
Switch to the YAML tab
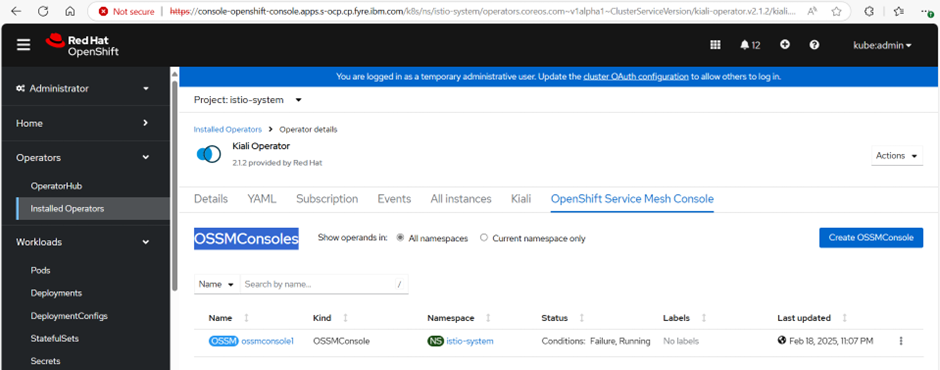pos(262,198)
